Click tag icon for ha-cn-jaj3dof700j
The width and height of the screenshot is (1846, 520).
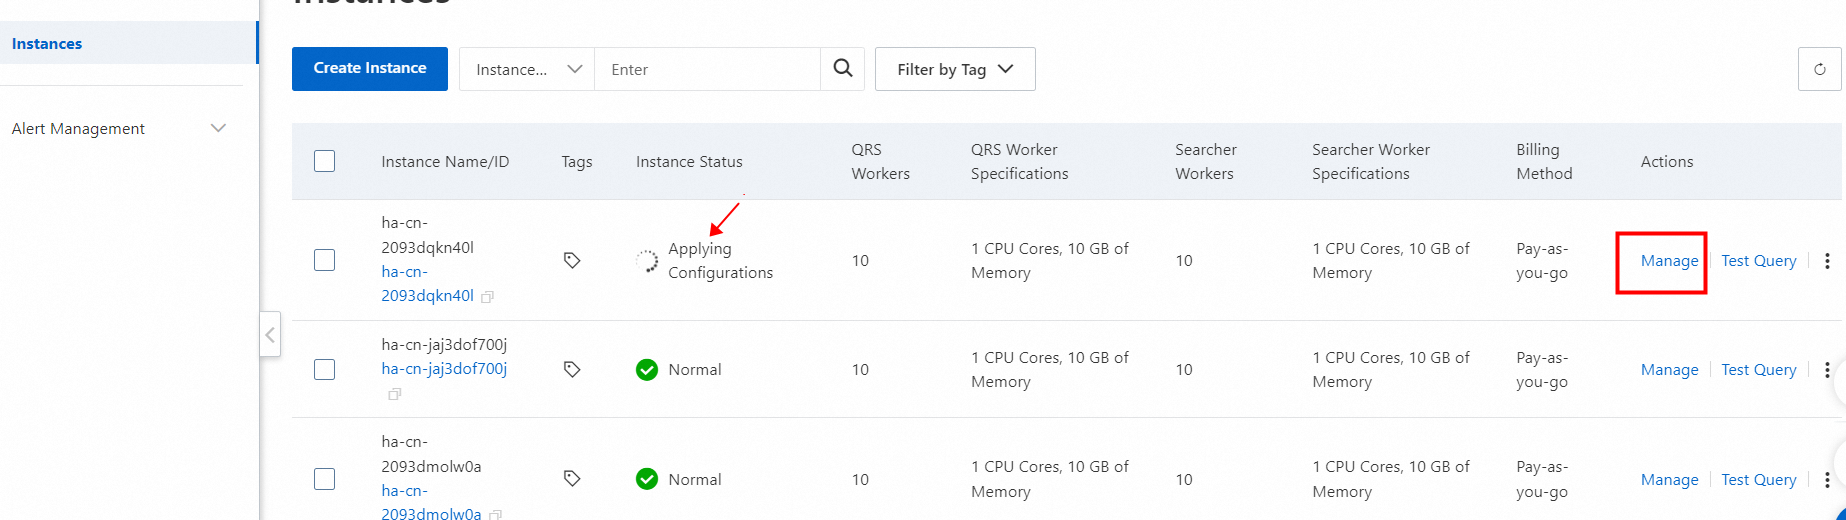click(572, 369)
